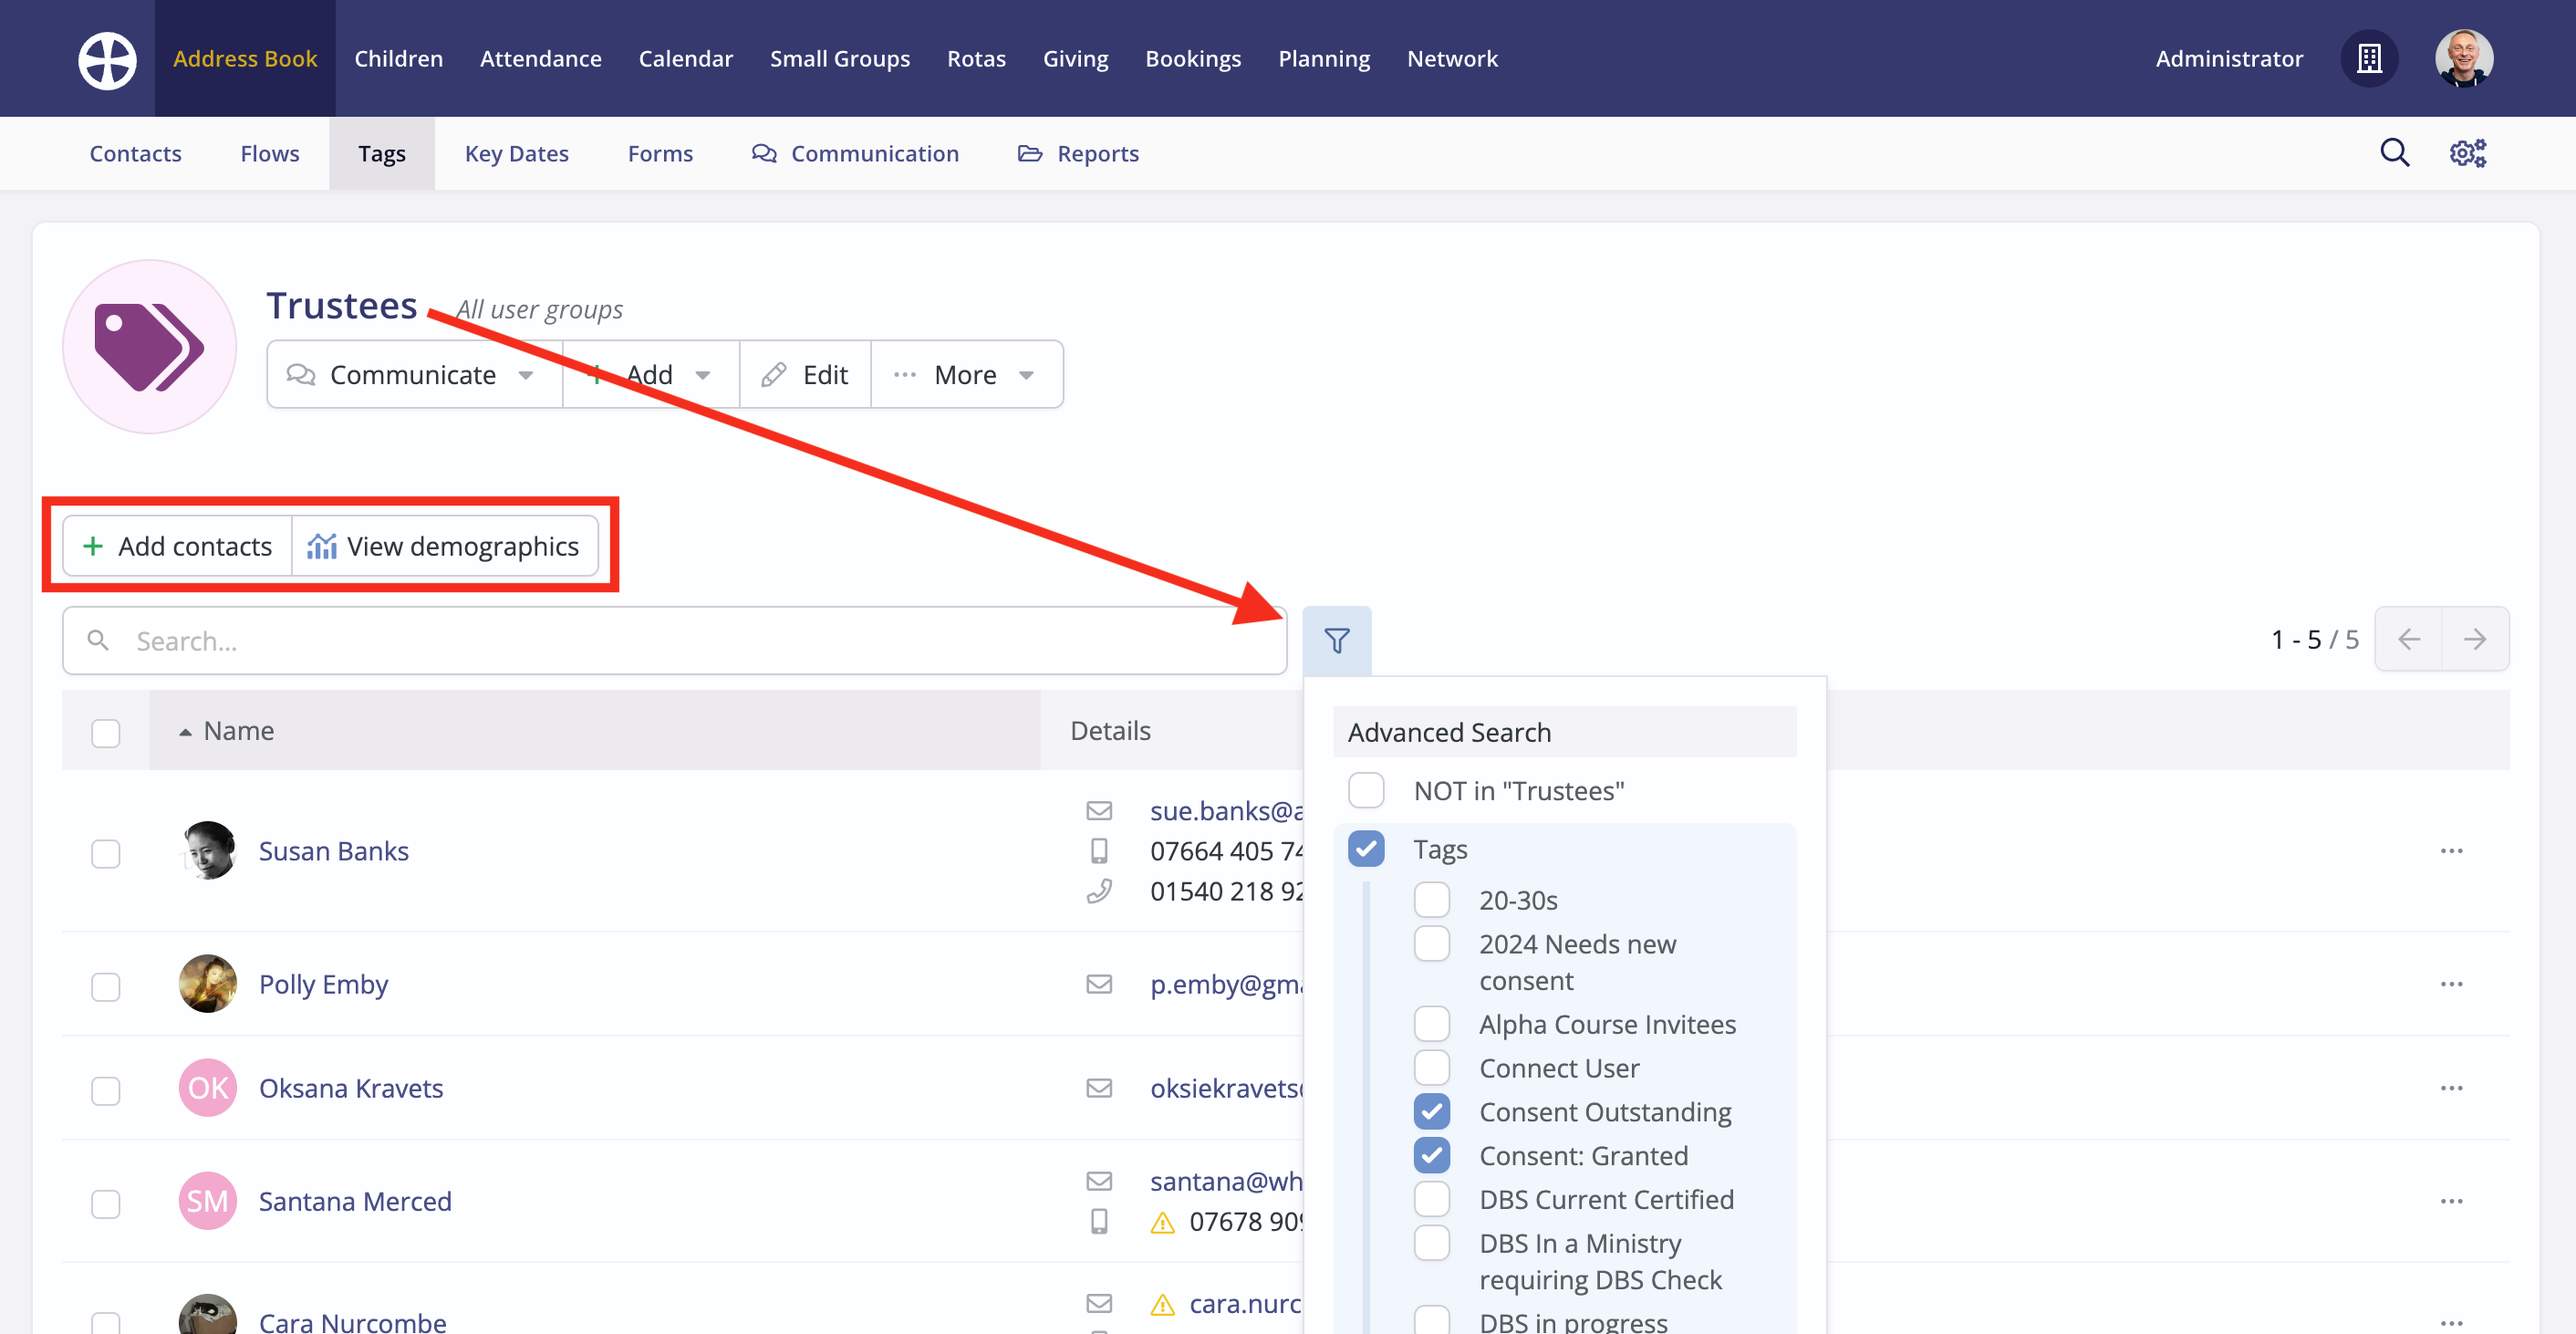The image size is (2576, 1334).
Task: Click the advanced search filter funnel icon
Action: point(1336,640)
